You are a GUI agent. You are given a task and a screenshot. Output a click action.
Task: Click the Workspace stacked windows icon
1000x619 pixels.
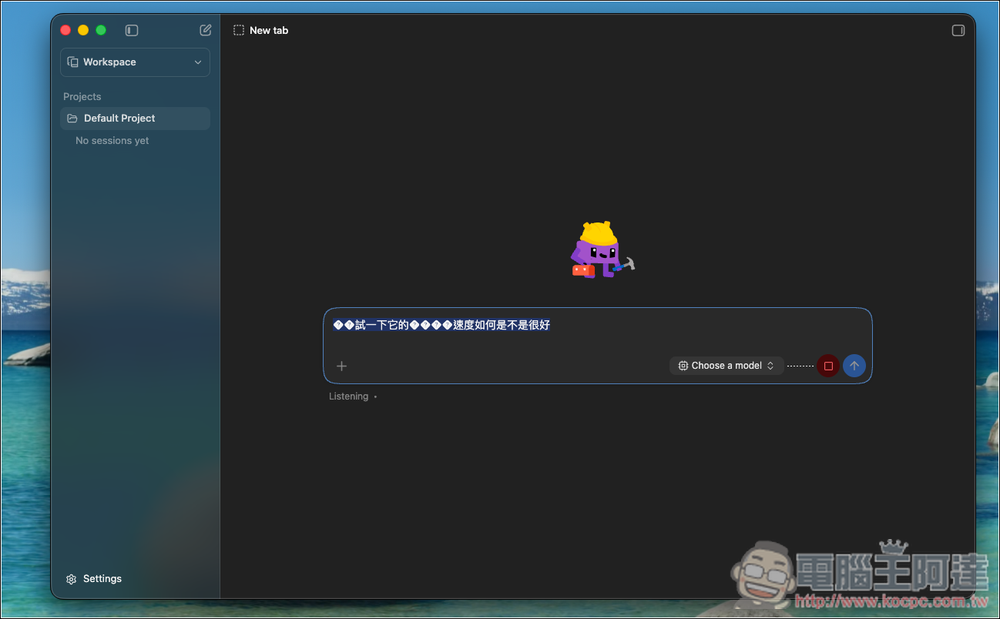tap(73, 62)
